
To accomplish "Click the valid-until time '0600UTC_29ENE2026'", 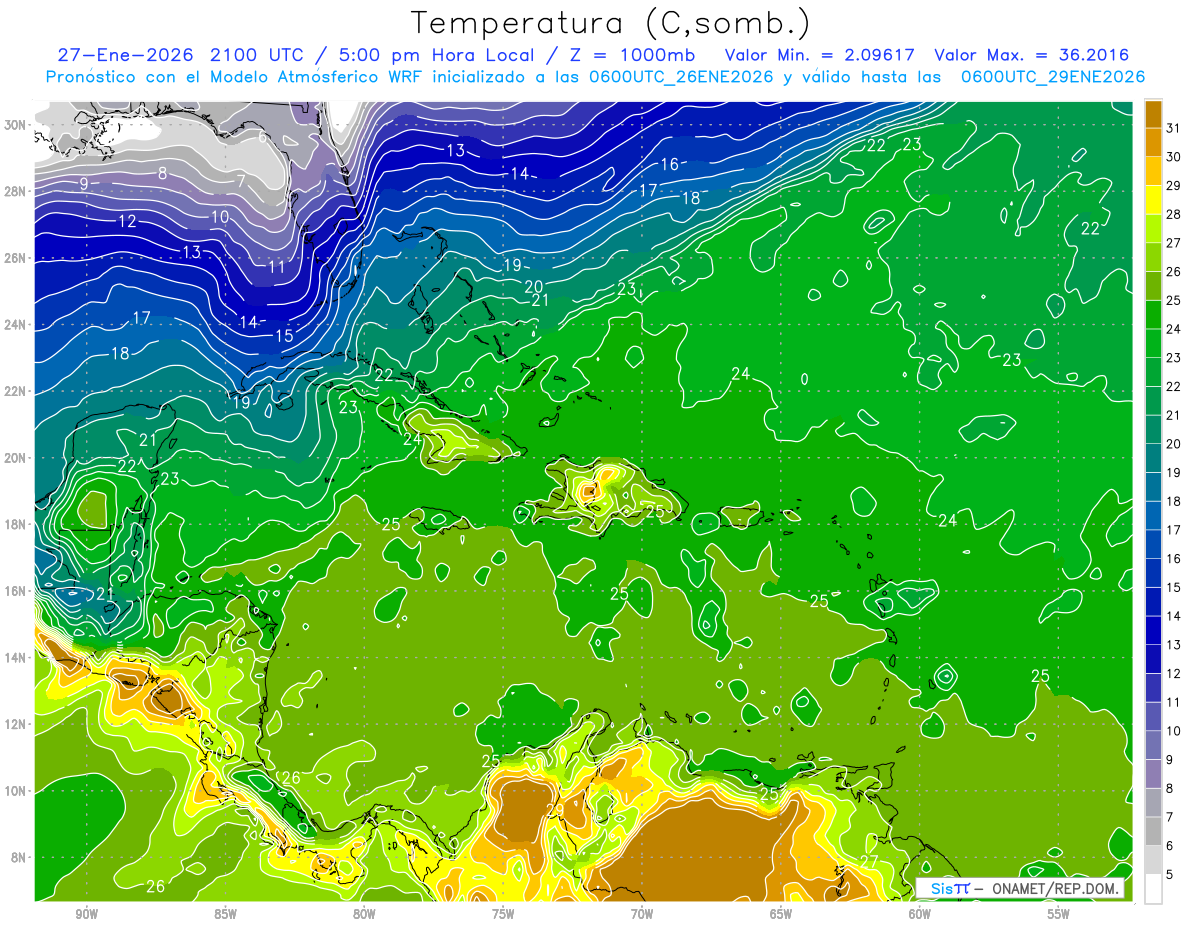I will click(x=1053, y=77).
